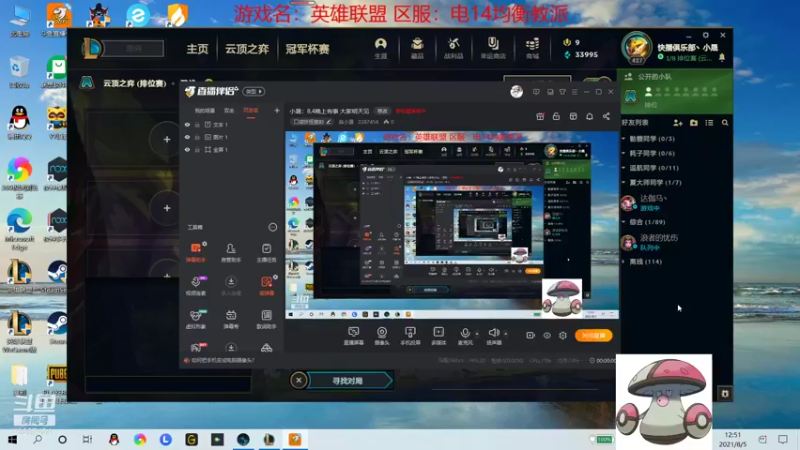Open the 弹幕秀 tool
Image resolution: width=800 pixels, height=450 pixels.
point(231,319)
